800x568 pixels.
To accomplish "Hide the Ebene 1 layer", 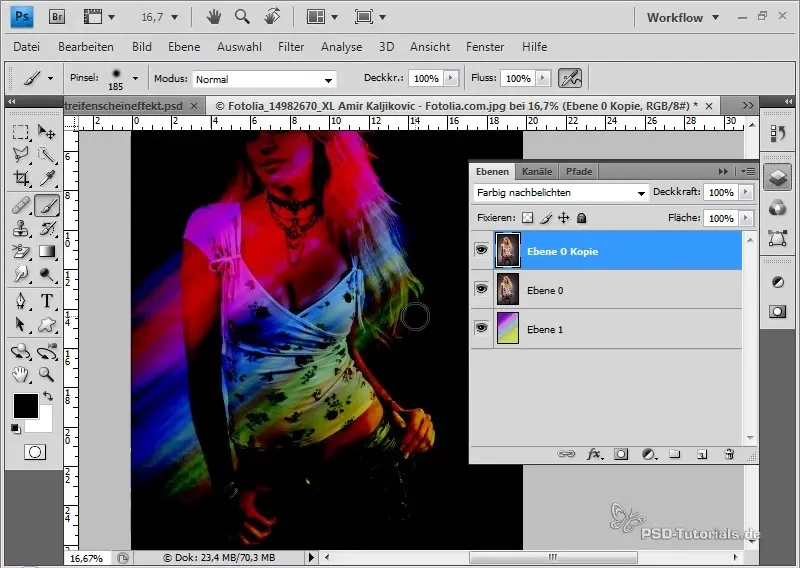I will (481, 328).
